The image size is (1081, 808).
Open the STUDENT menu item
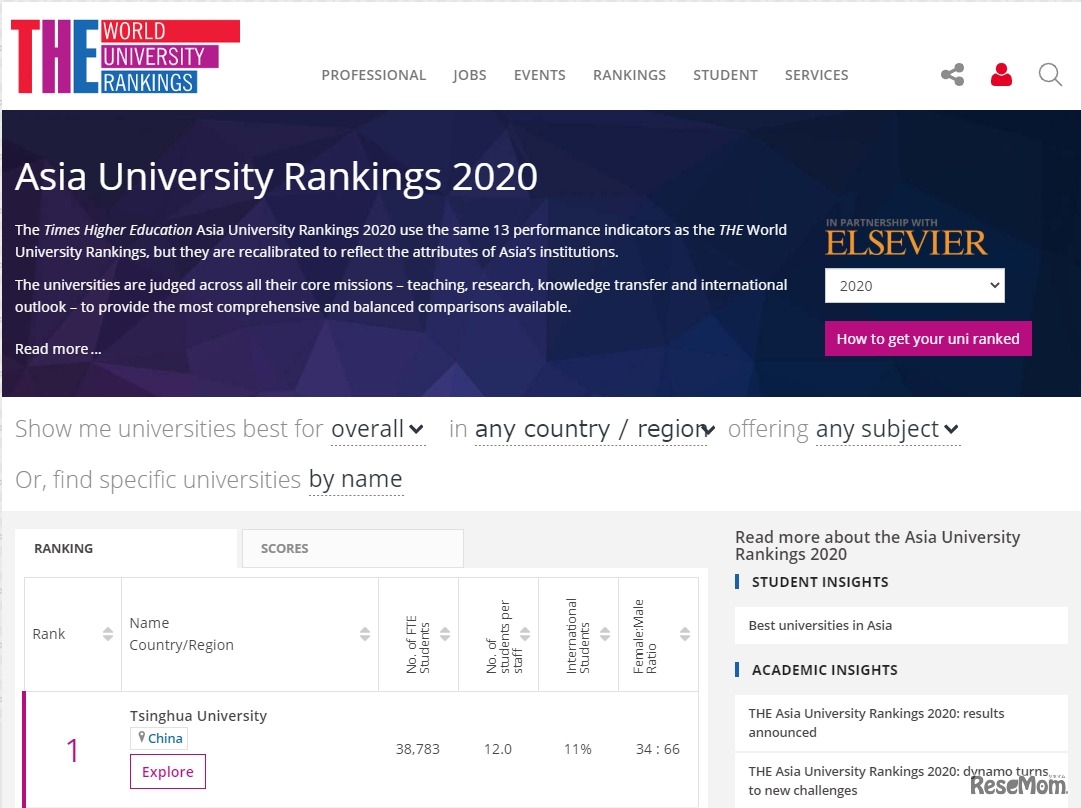click(725, 75)
